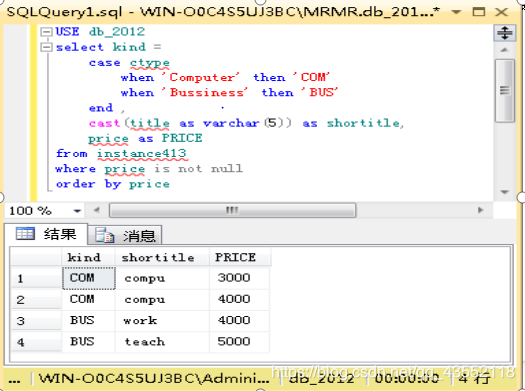525x391 pixels.
Task: Select result row header 1
Action: pos(36,279)
